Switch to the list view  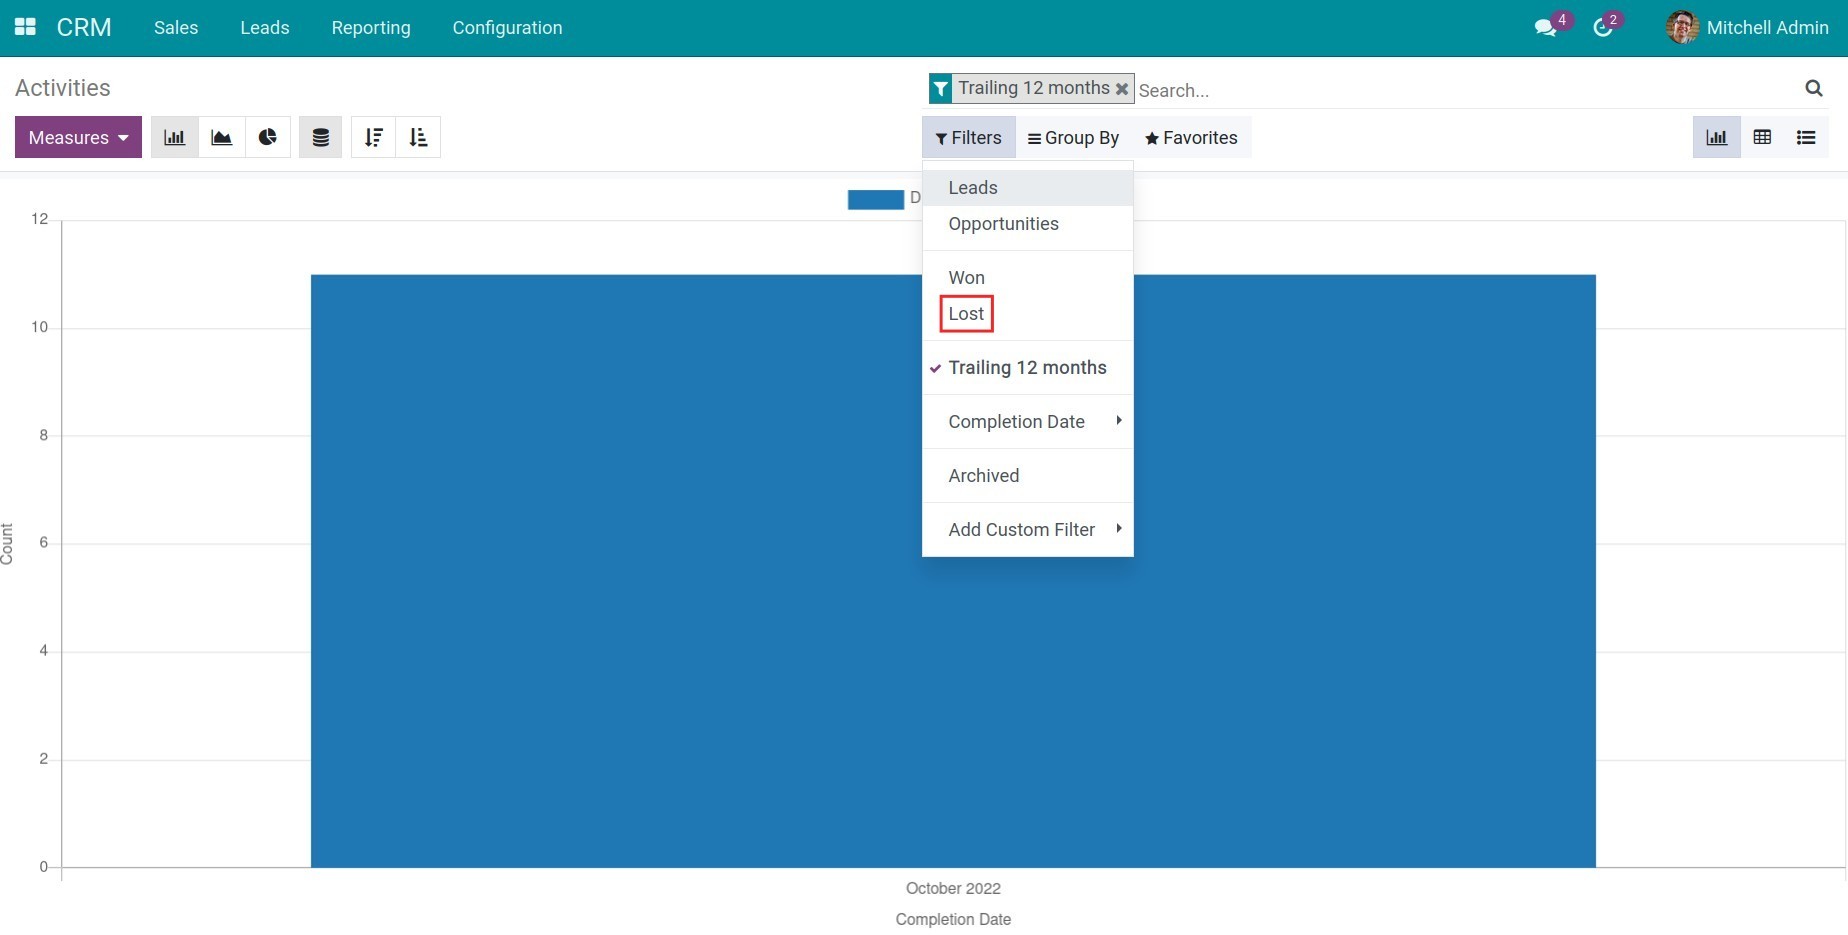1806,137
